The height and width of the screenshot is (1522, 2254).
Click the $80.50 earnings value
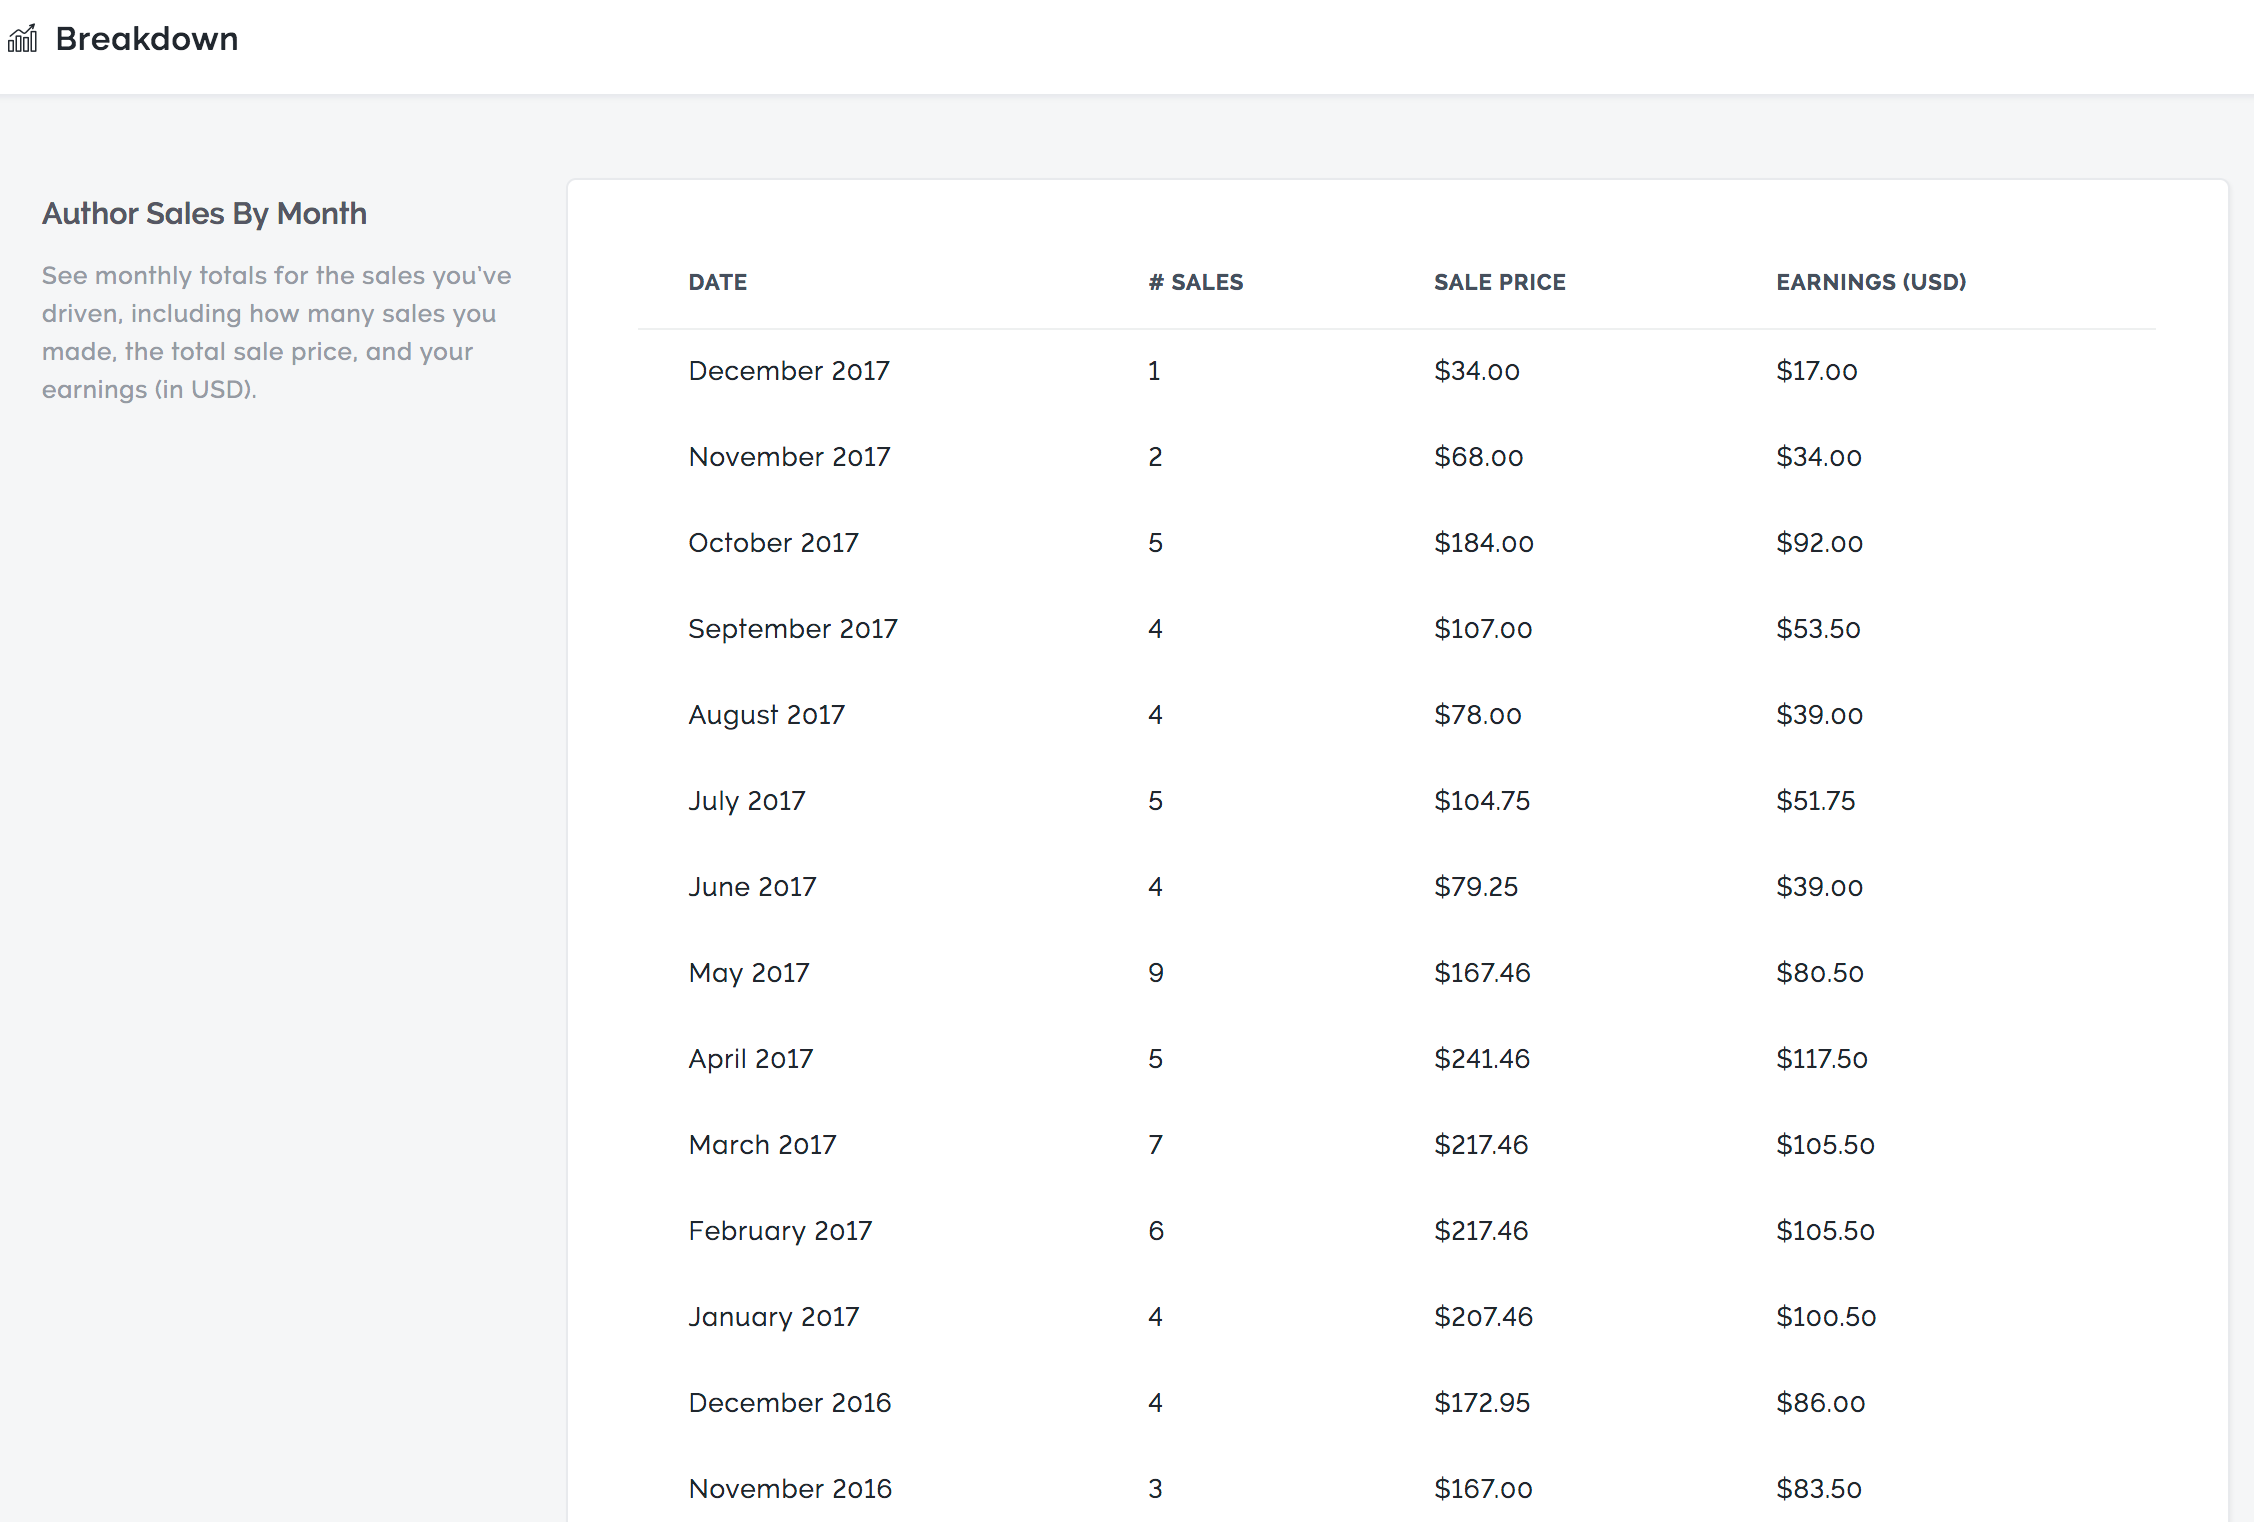tap(1820, 973)
